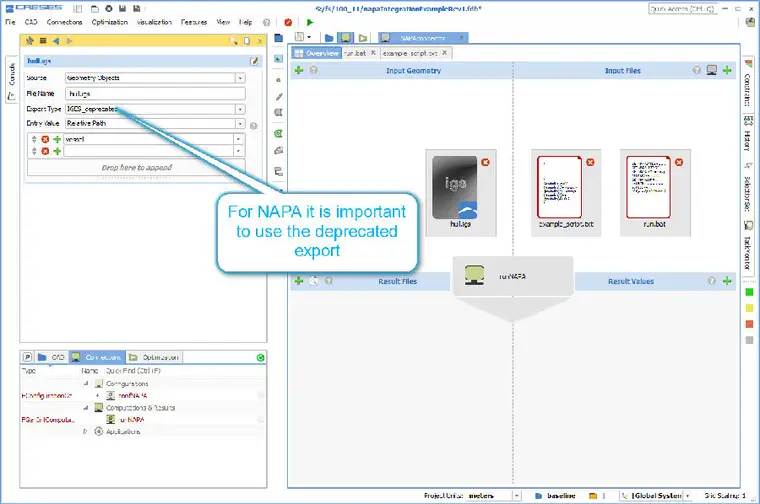Screen dimensions: 760x504
Task: Click the red stop icon in menu bar
Action: [288, 22]
